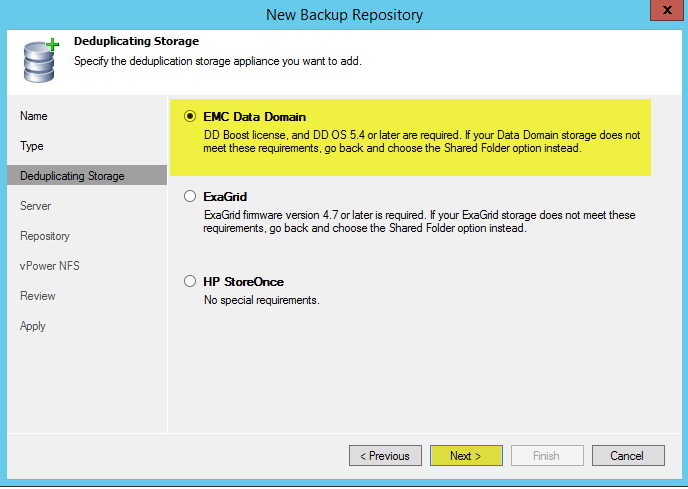Click the 'New Backup Repository' window title
688x489 pixels.
coord(344,15)
